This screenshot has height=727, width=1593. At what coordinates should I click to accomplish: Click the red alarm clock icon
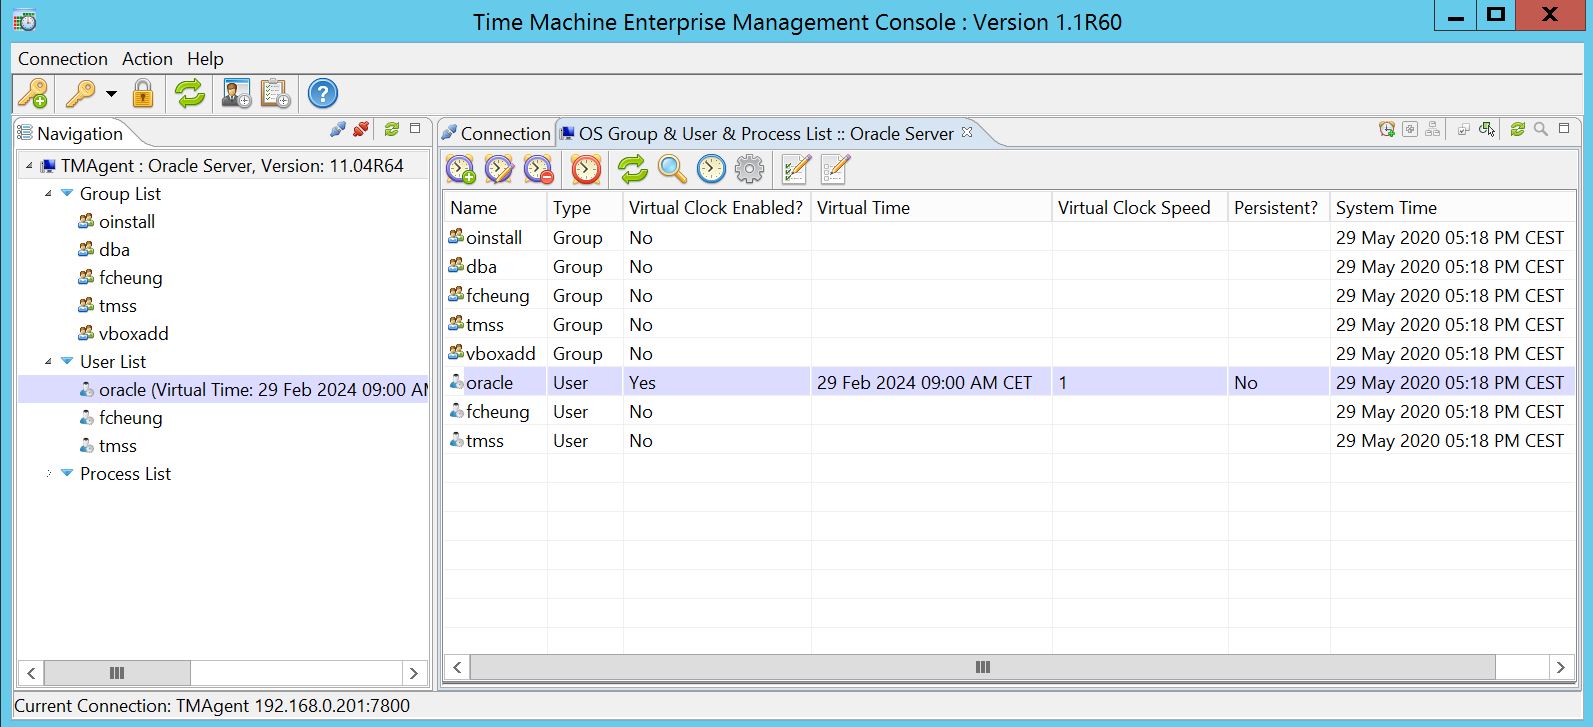click(586, 170)
